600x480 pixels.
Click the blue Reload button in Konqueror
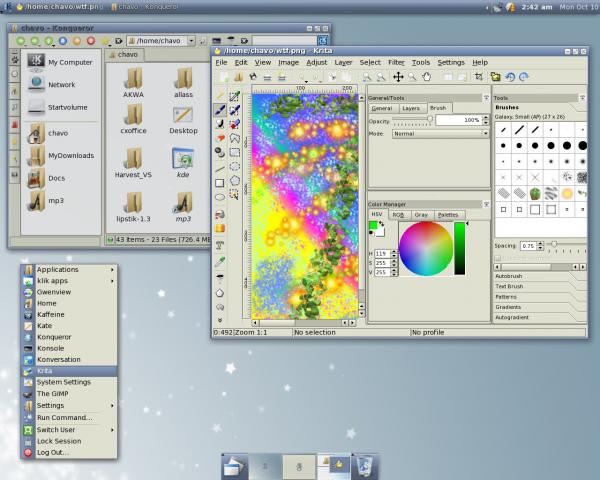(x=63, y=41)
